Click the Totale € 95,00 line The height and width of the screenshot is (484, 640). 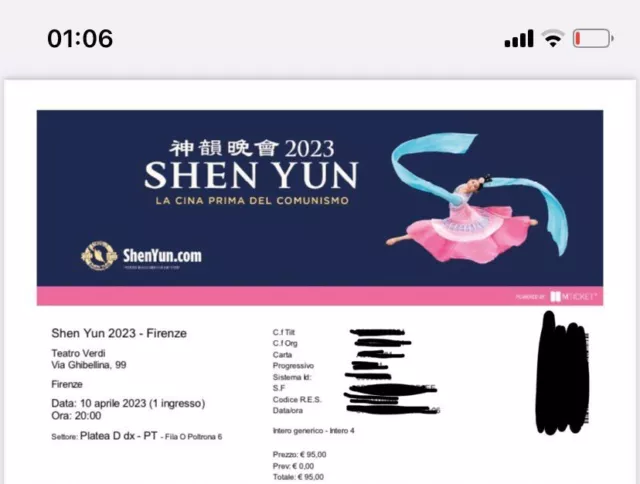[298, 477]
